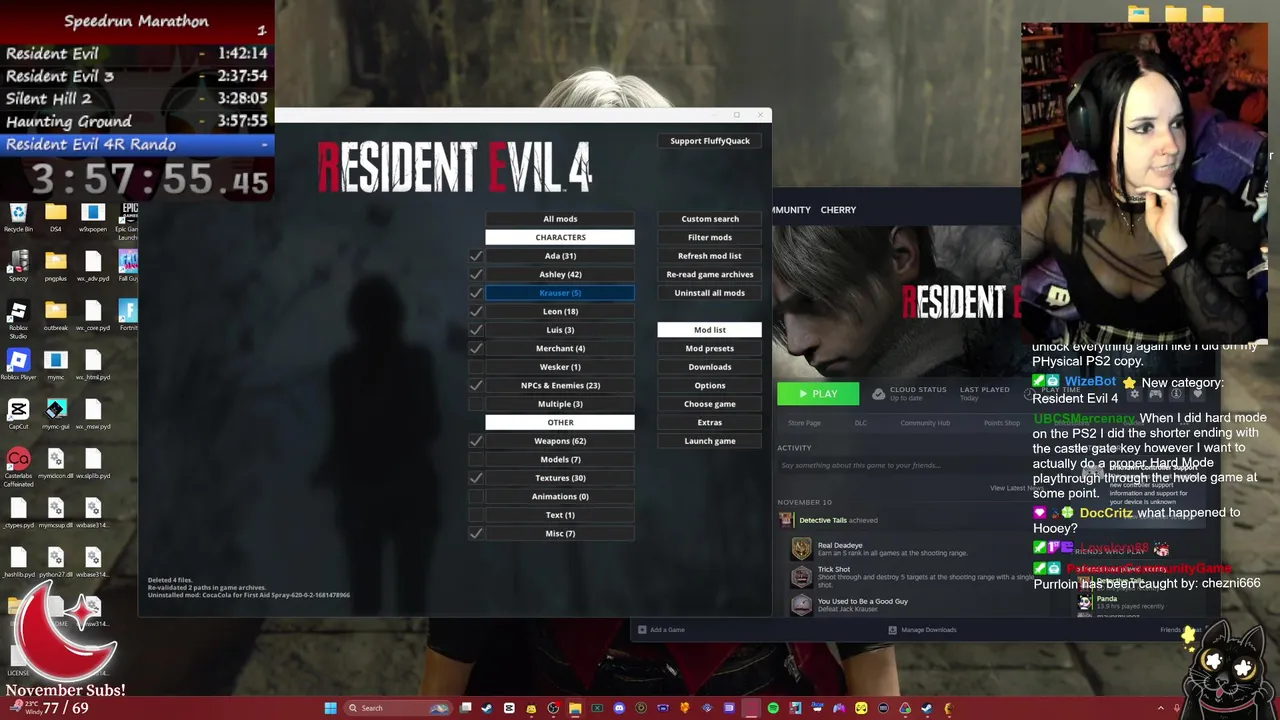
Task: Open the Extras menu
Action: (x=710, y=422)
